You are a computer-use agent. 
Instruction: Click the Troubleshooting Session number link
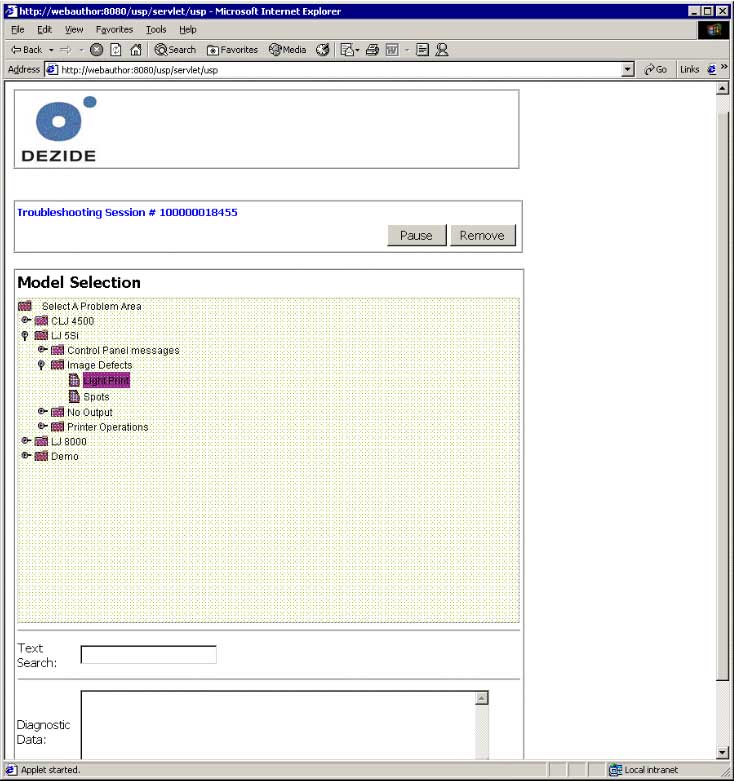(x=127, y=212)
